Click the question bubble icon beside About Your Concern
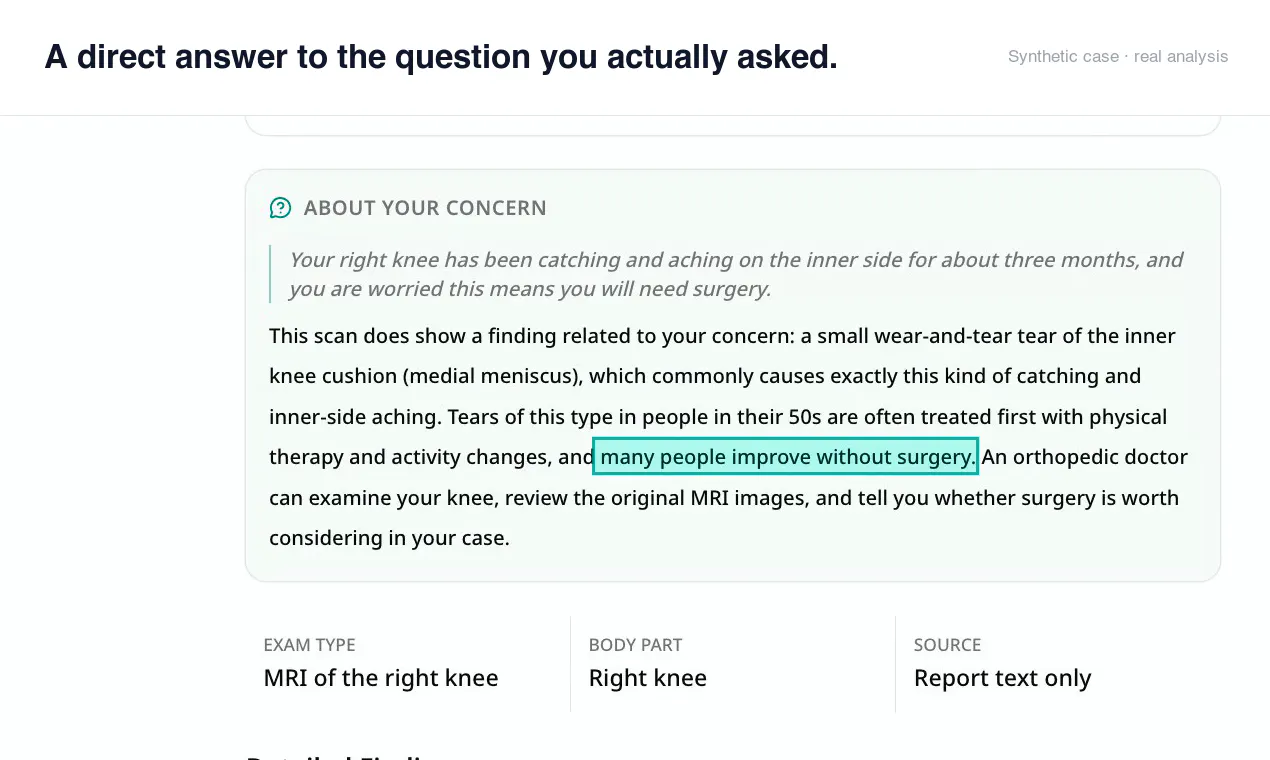The height and width of the screenshot is (760, 1270). point(280,208)
